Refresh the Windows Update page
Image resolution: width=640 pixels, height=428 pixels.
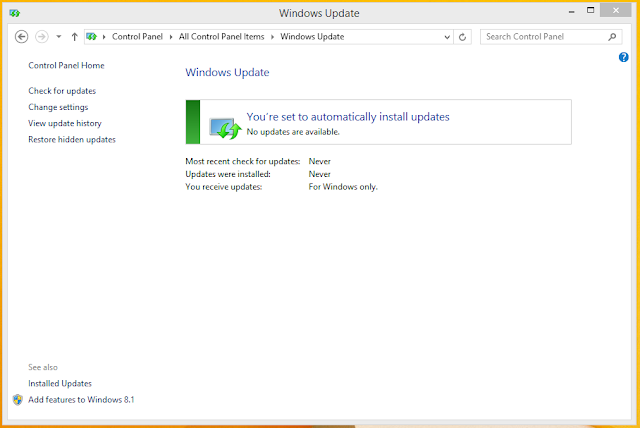[x=462, y=37]
